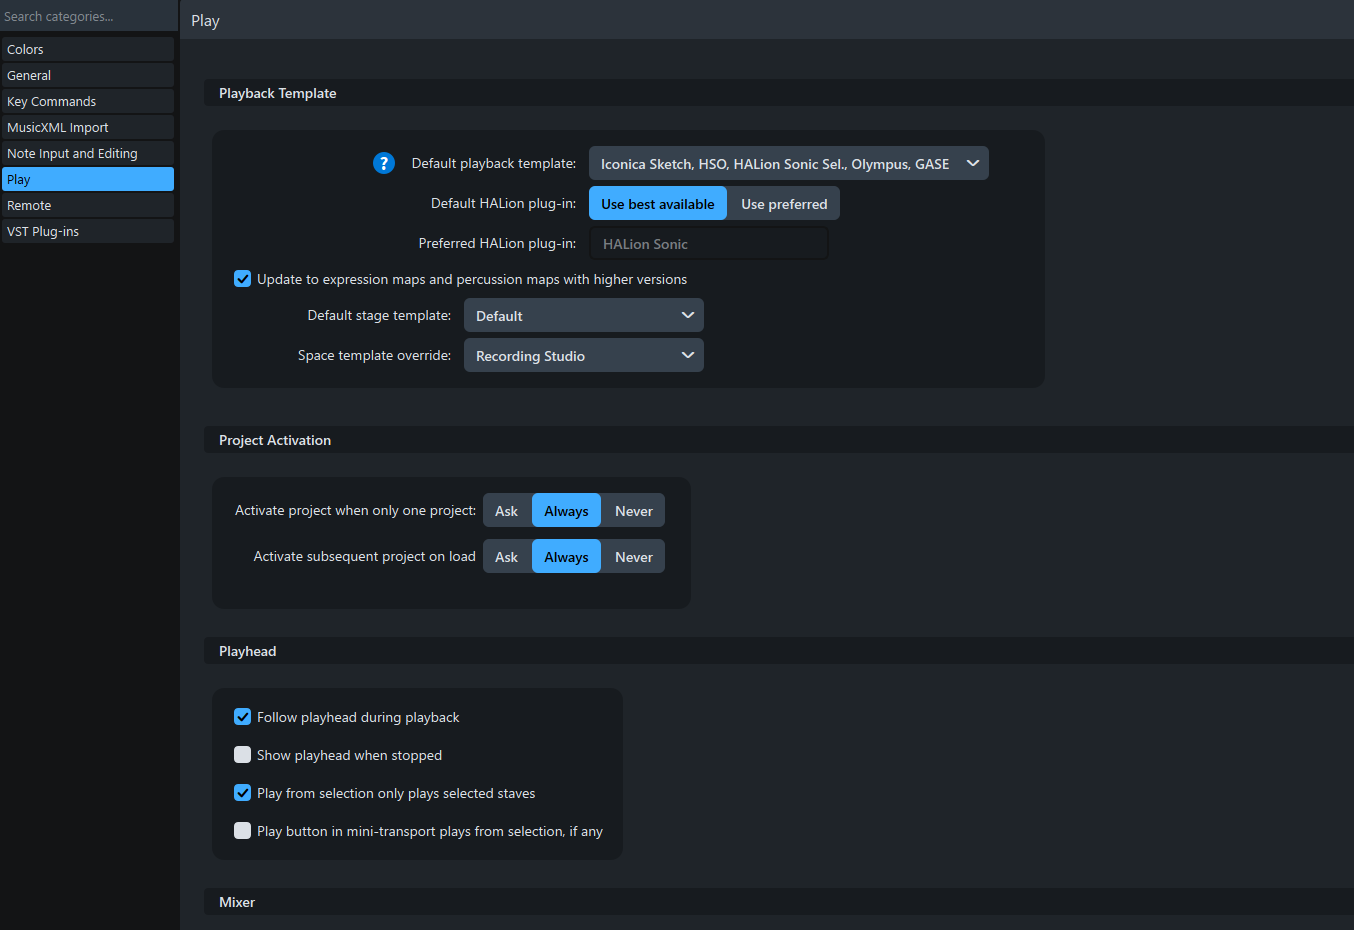Disable Follow playhead during playback

click(x=243, y=717)
